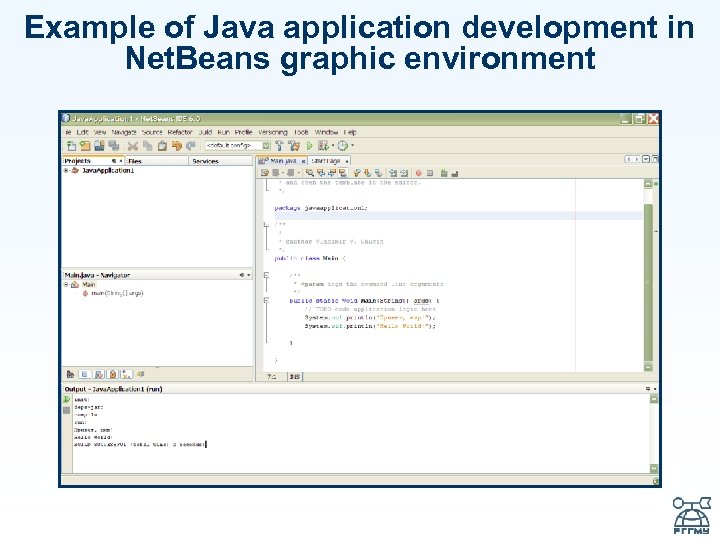Open the Profile menu
Screen dimensions: 720x540
pyautogui.click(x=243, y=132)
